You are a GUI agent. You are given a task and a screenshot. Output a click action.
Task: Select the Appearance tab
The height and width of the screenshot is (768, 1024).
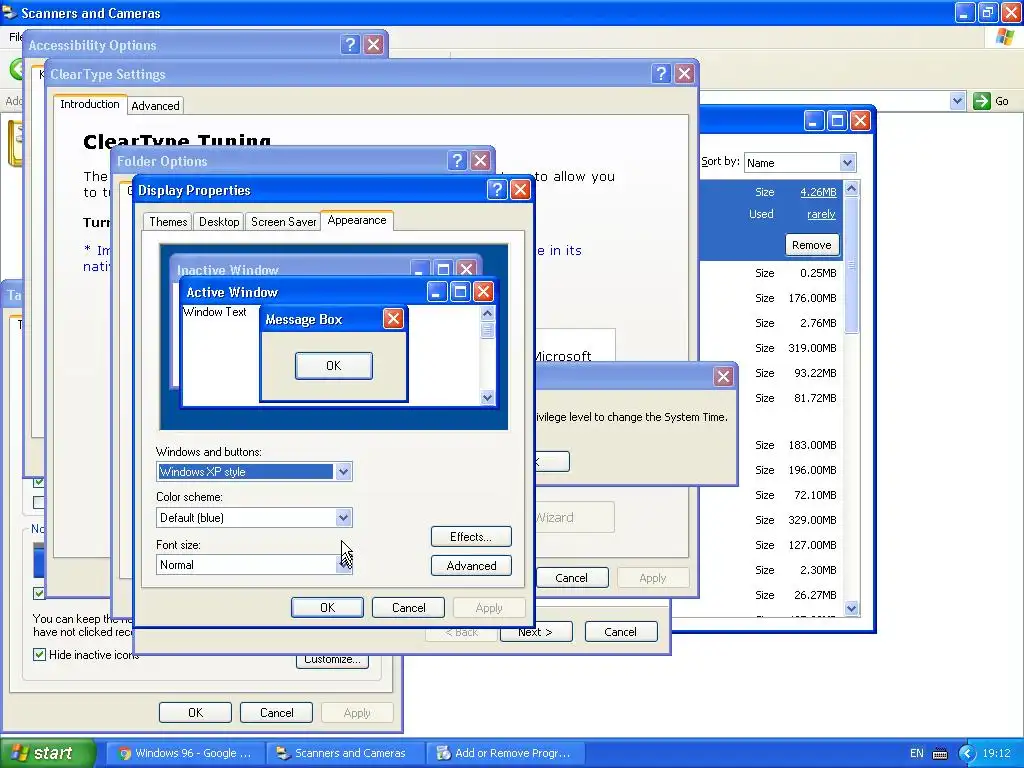(x=357, y=220)
